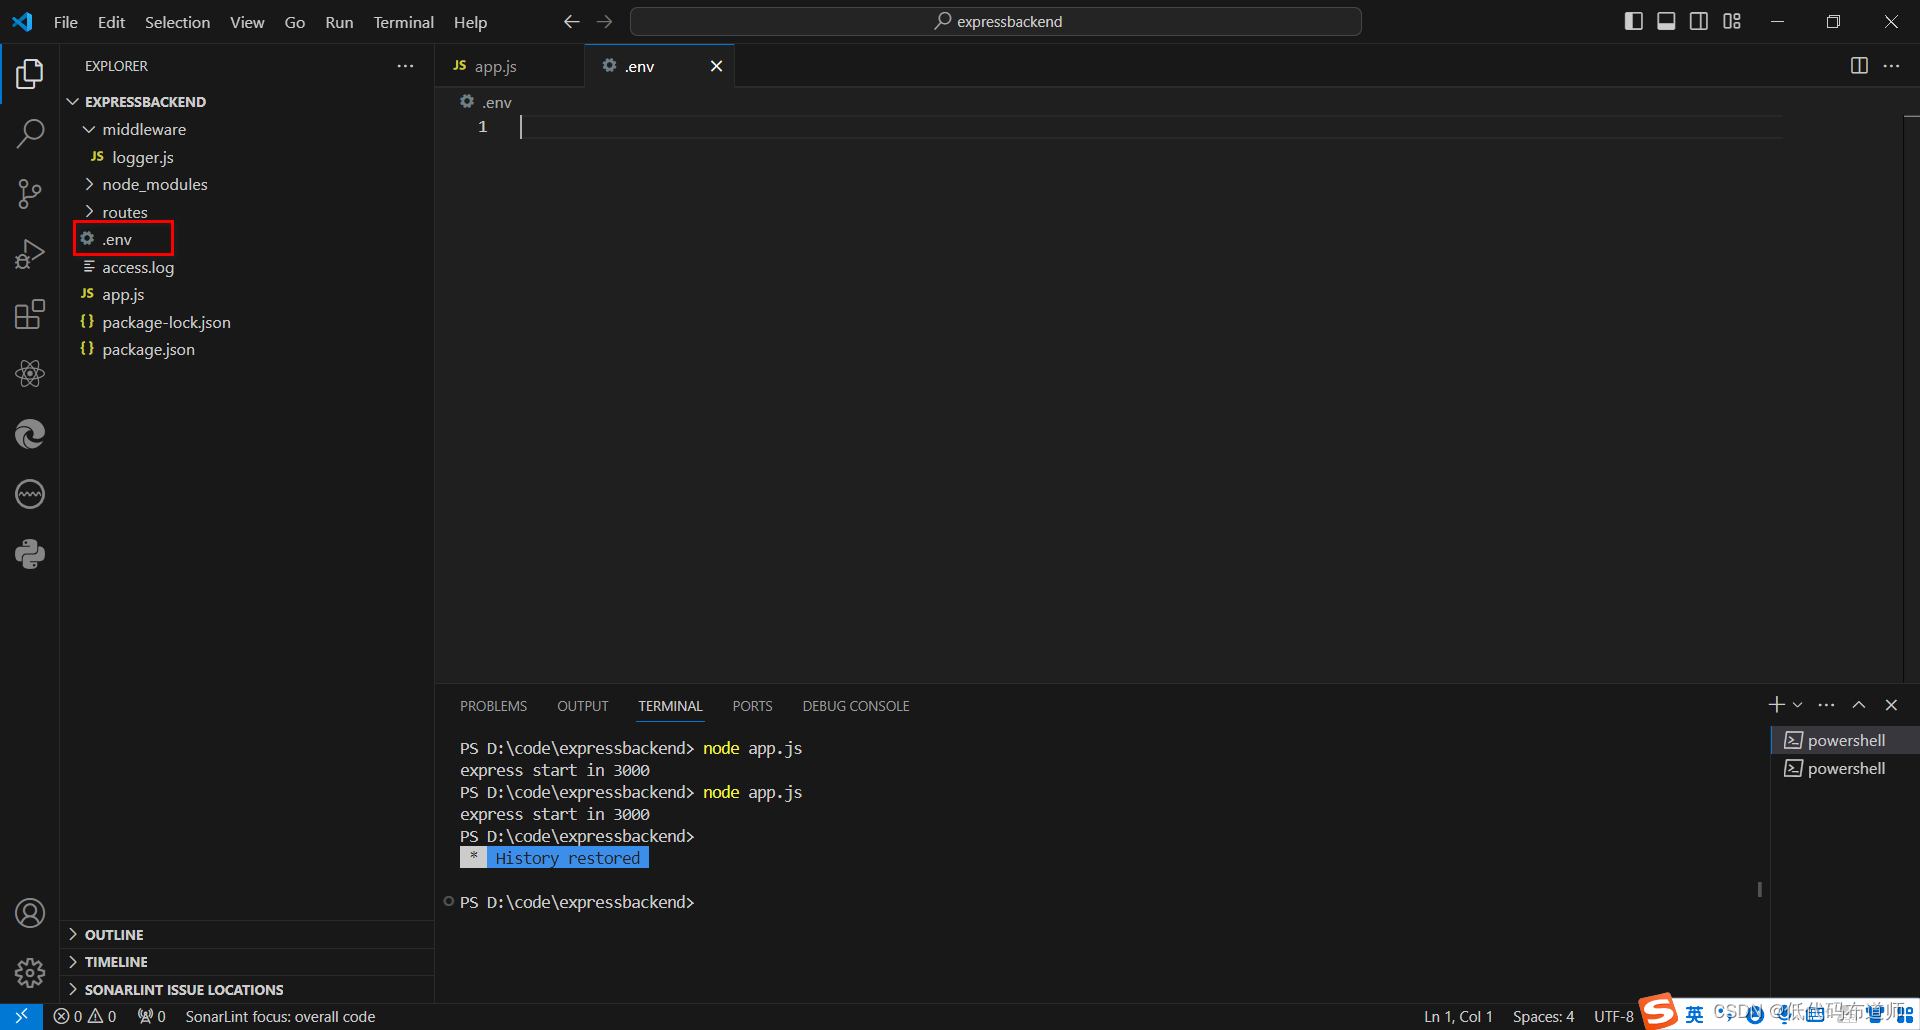The image size is (1920, 1030).
Task: Open the SonarLint wave icon
Action: [30, 494]
